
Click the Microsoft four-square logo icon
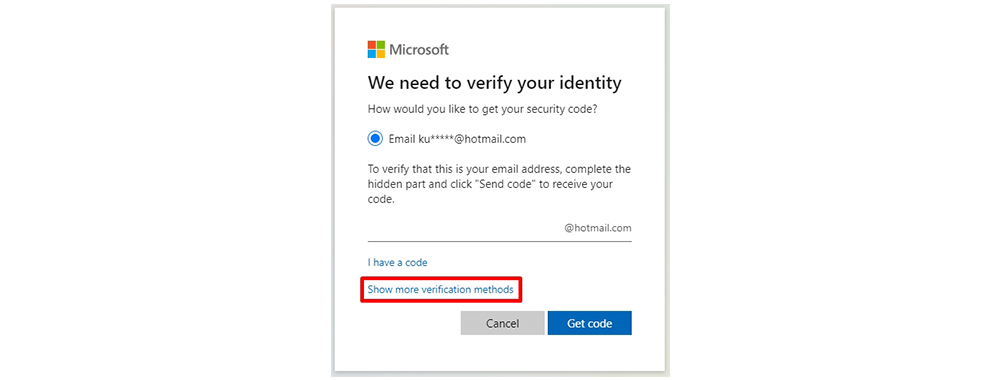click(x=376, y=50)
